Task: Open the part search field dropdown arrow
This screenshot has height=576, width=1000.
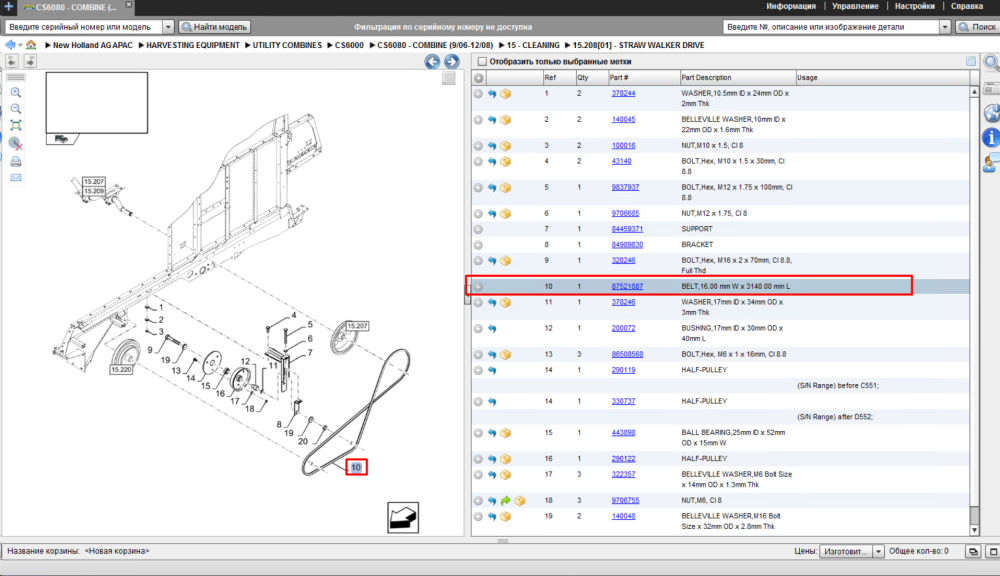Action: point(945,27)
